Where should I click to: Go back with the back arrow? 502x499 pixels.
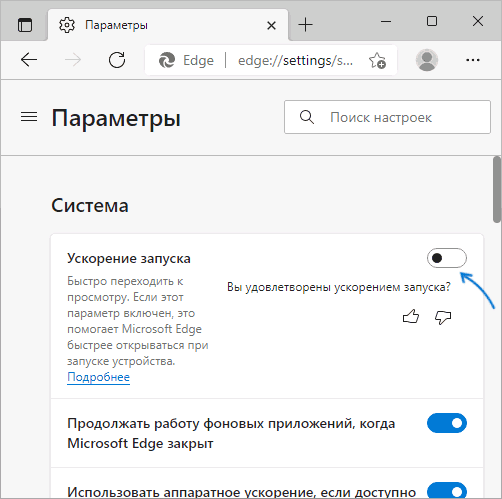29,60
